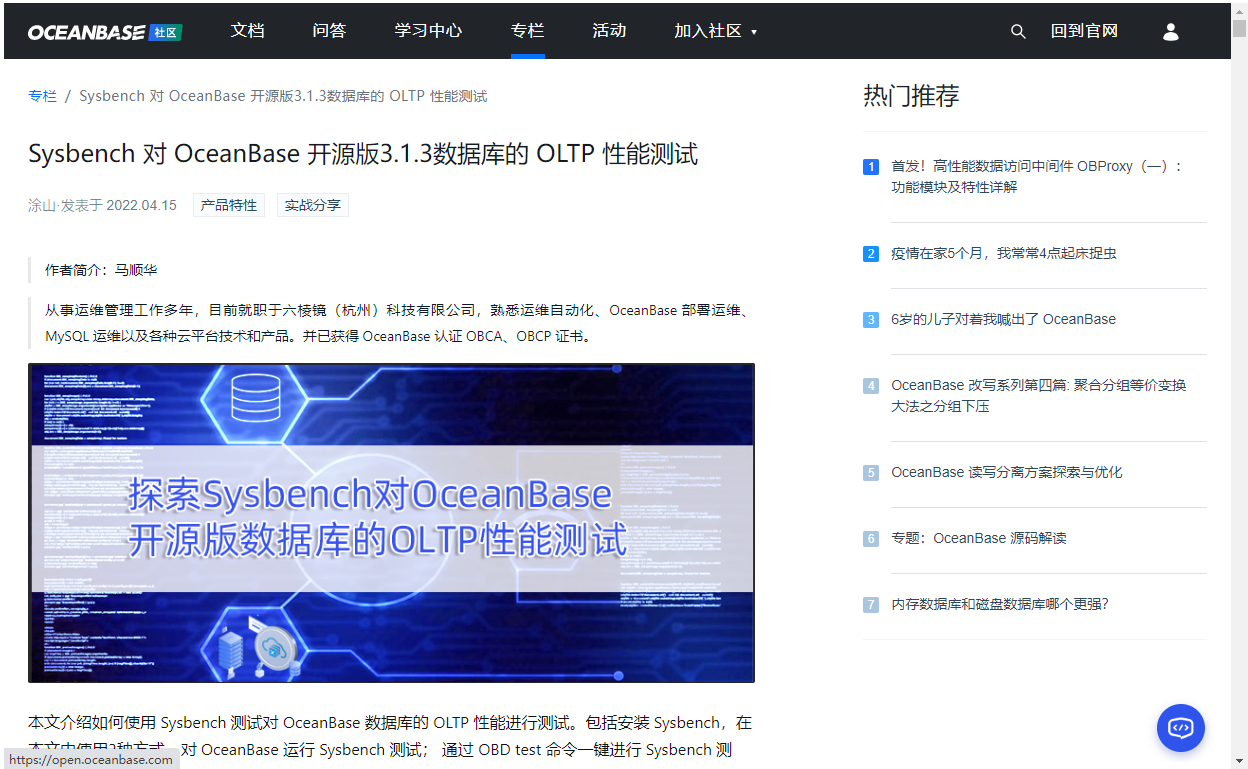The width and height of the screenshot is (1248, 769).
Task: Open the search magnifier icon
Action: [1018, 32]
